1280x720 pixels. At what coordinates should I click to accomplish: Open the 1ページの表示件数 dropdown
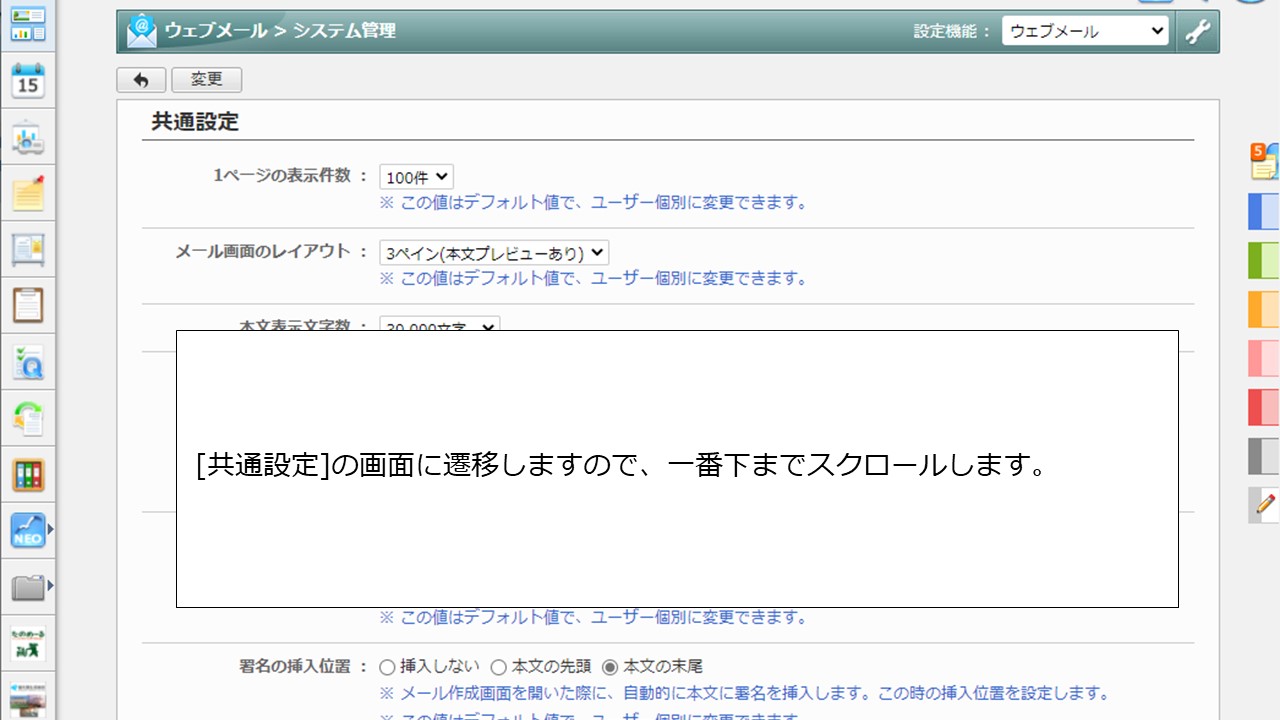pos(416,177)
